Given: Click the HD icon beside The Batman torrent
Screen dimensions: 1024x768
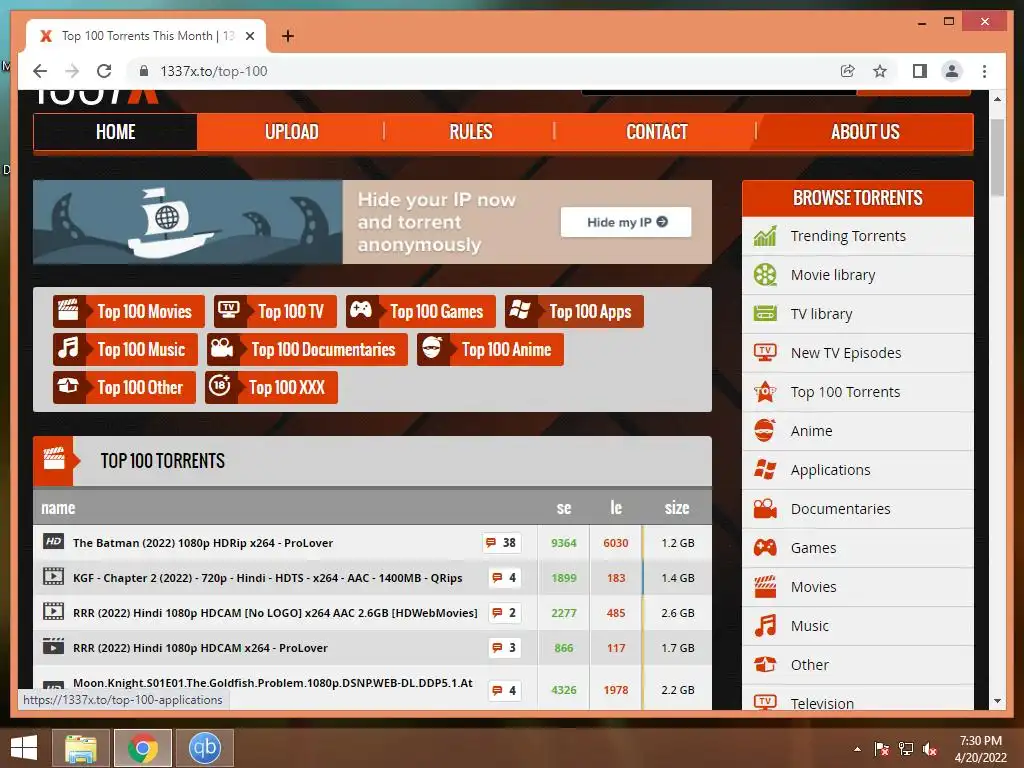Looking at the screenshot, I should click(x=53, y=541).
